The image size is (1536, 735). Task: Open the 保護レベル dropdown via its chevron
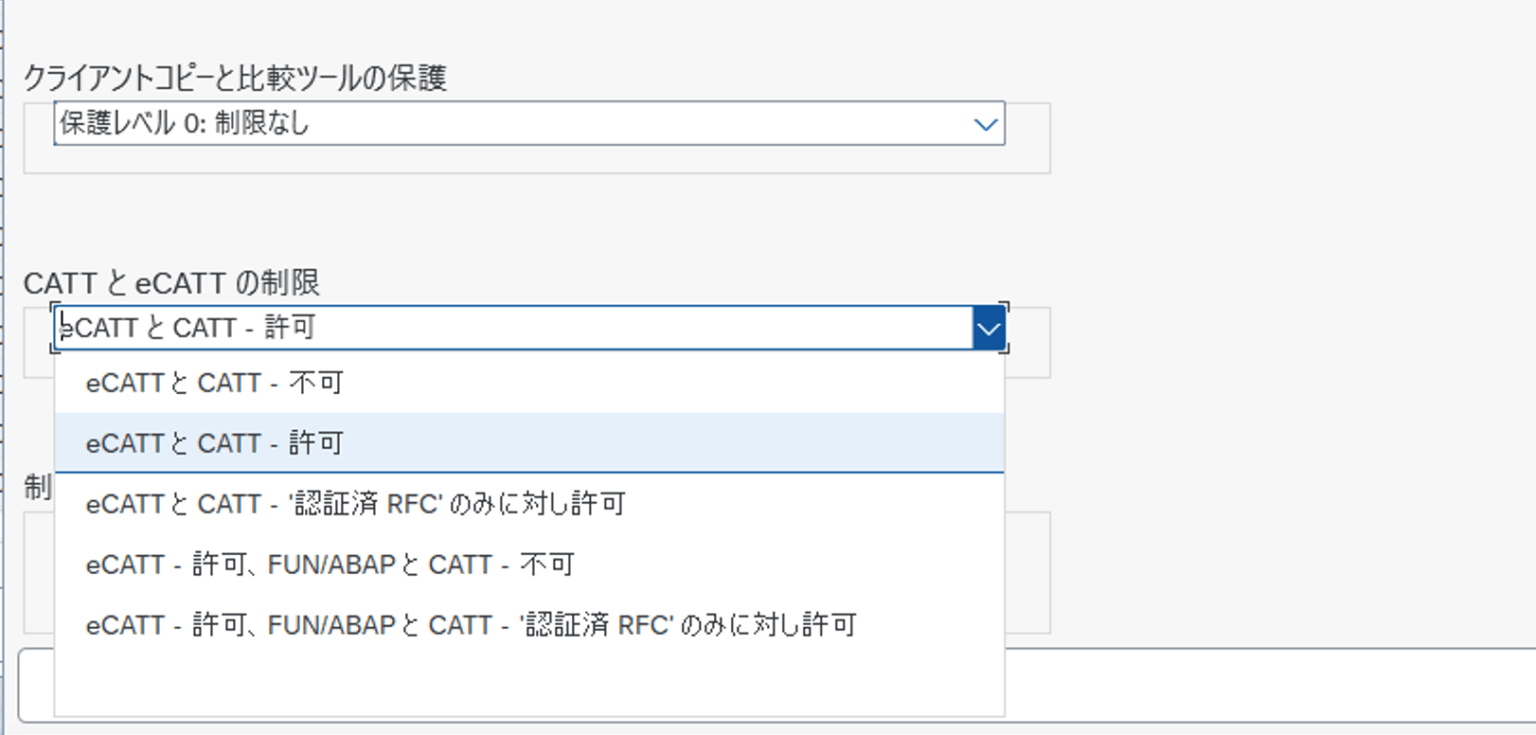pyautogui.click(x=985, y=124)
